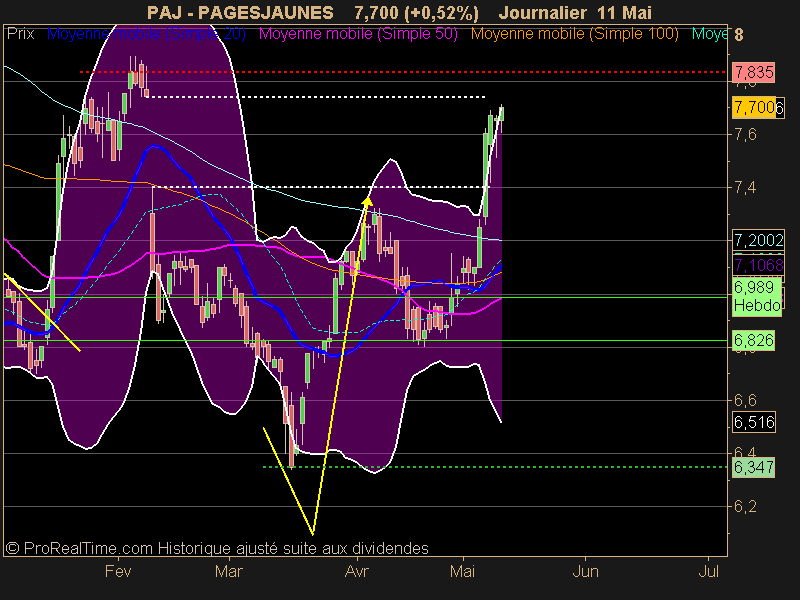The width and height of the screenshot is (800, 600).
Task: Select the Prix legend entry
Action: pyautogui.click(x=20, y=34)
